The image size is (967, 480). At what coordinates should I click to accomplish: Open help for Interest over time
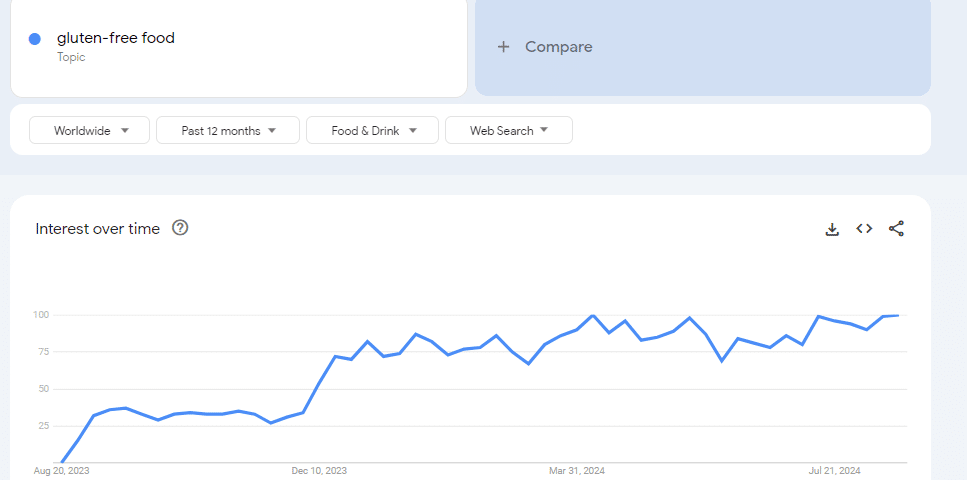click(180, 228)
